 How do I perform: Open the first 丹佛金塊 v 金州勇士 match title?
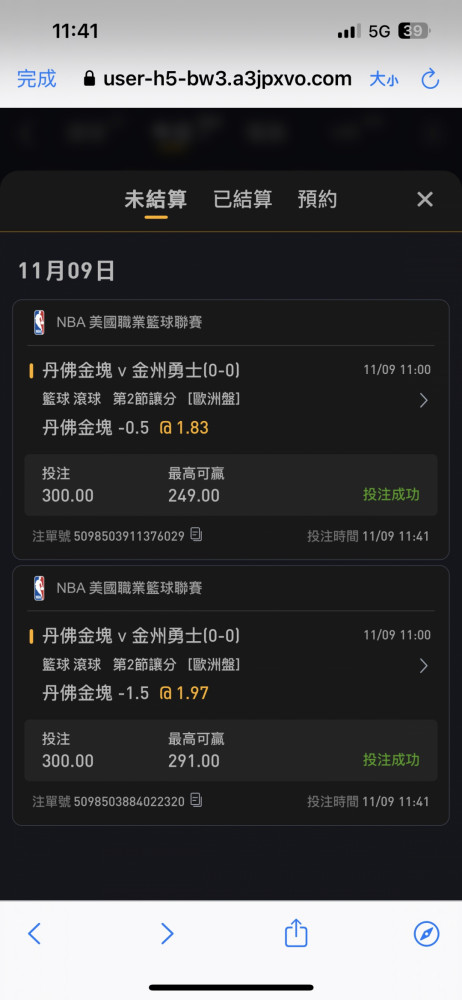tap(141, 370)
